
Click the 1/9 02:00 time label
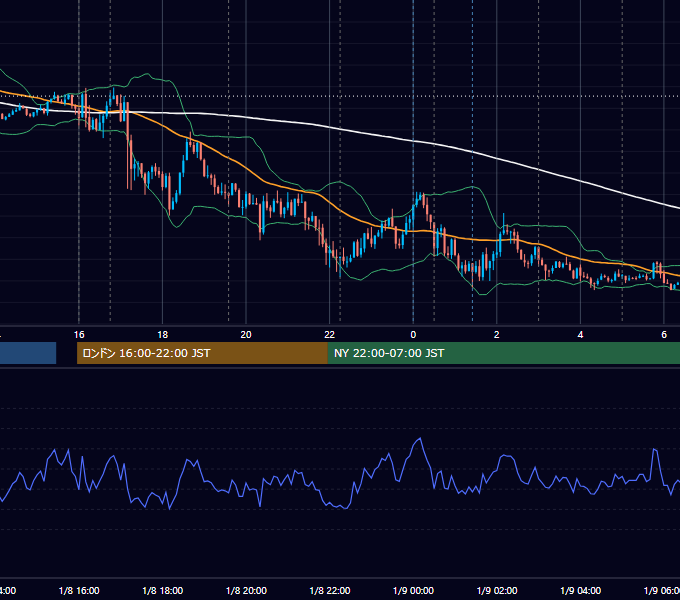497,590
